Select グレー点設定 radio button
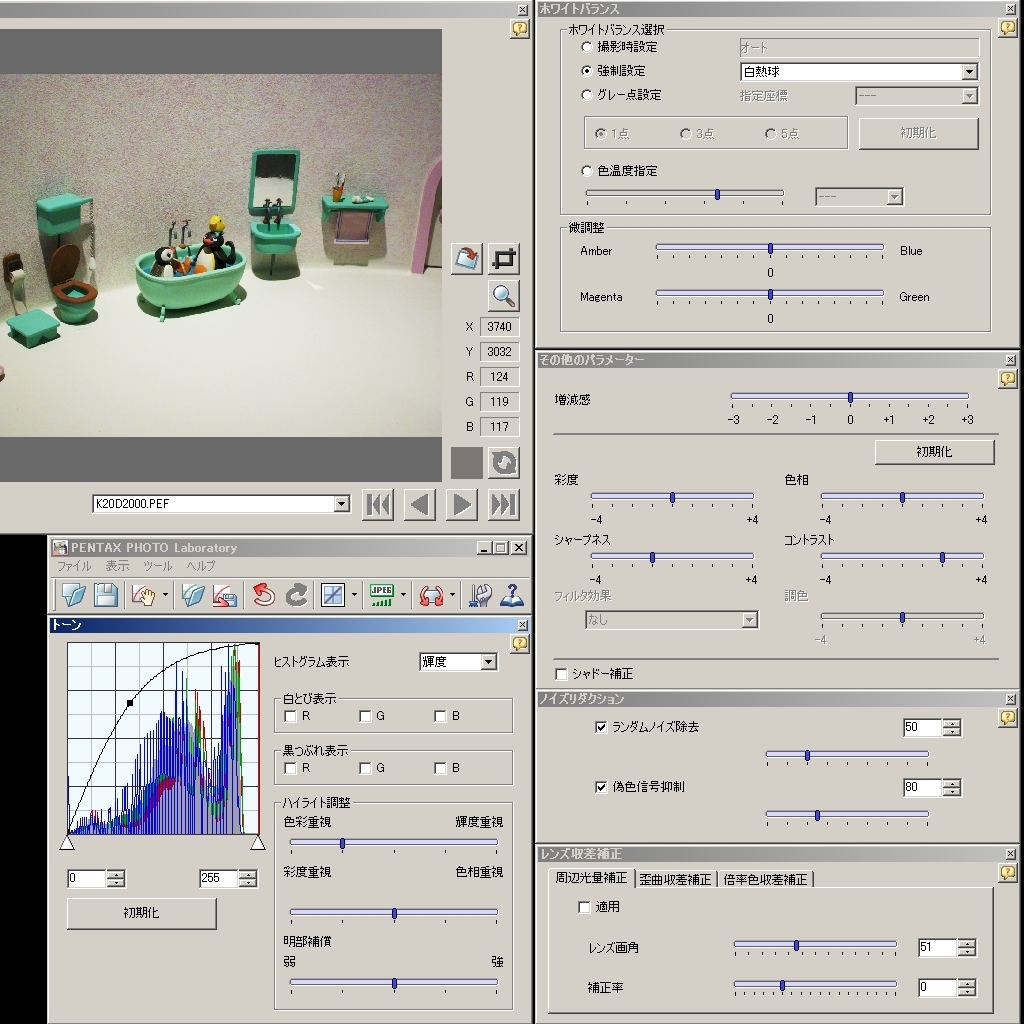1024x1024 pixels. click(586, 95)
